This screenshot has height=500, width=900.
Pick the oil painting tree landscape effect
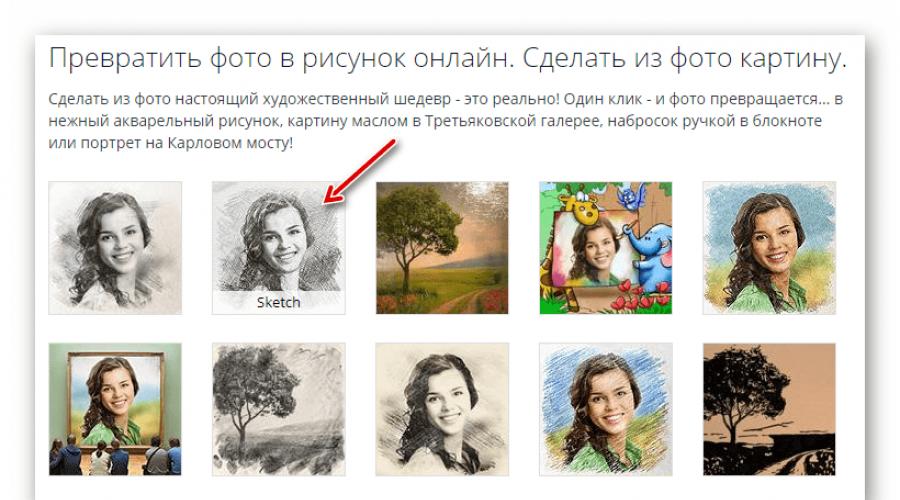442,248
